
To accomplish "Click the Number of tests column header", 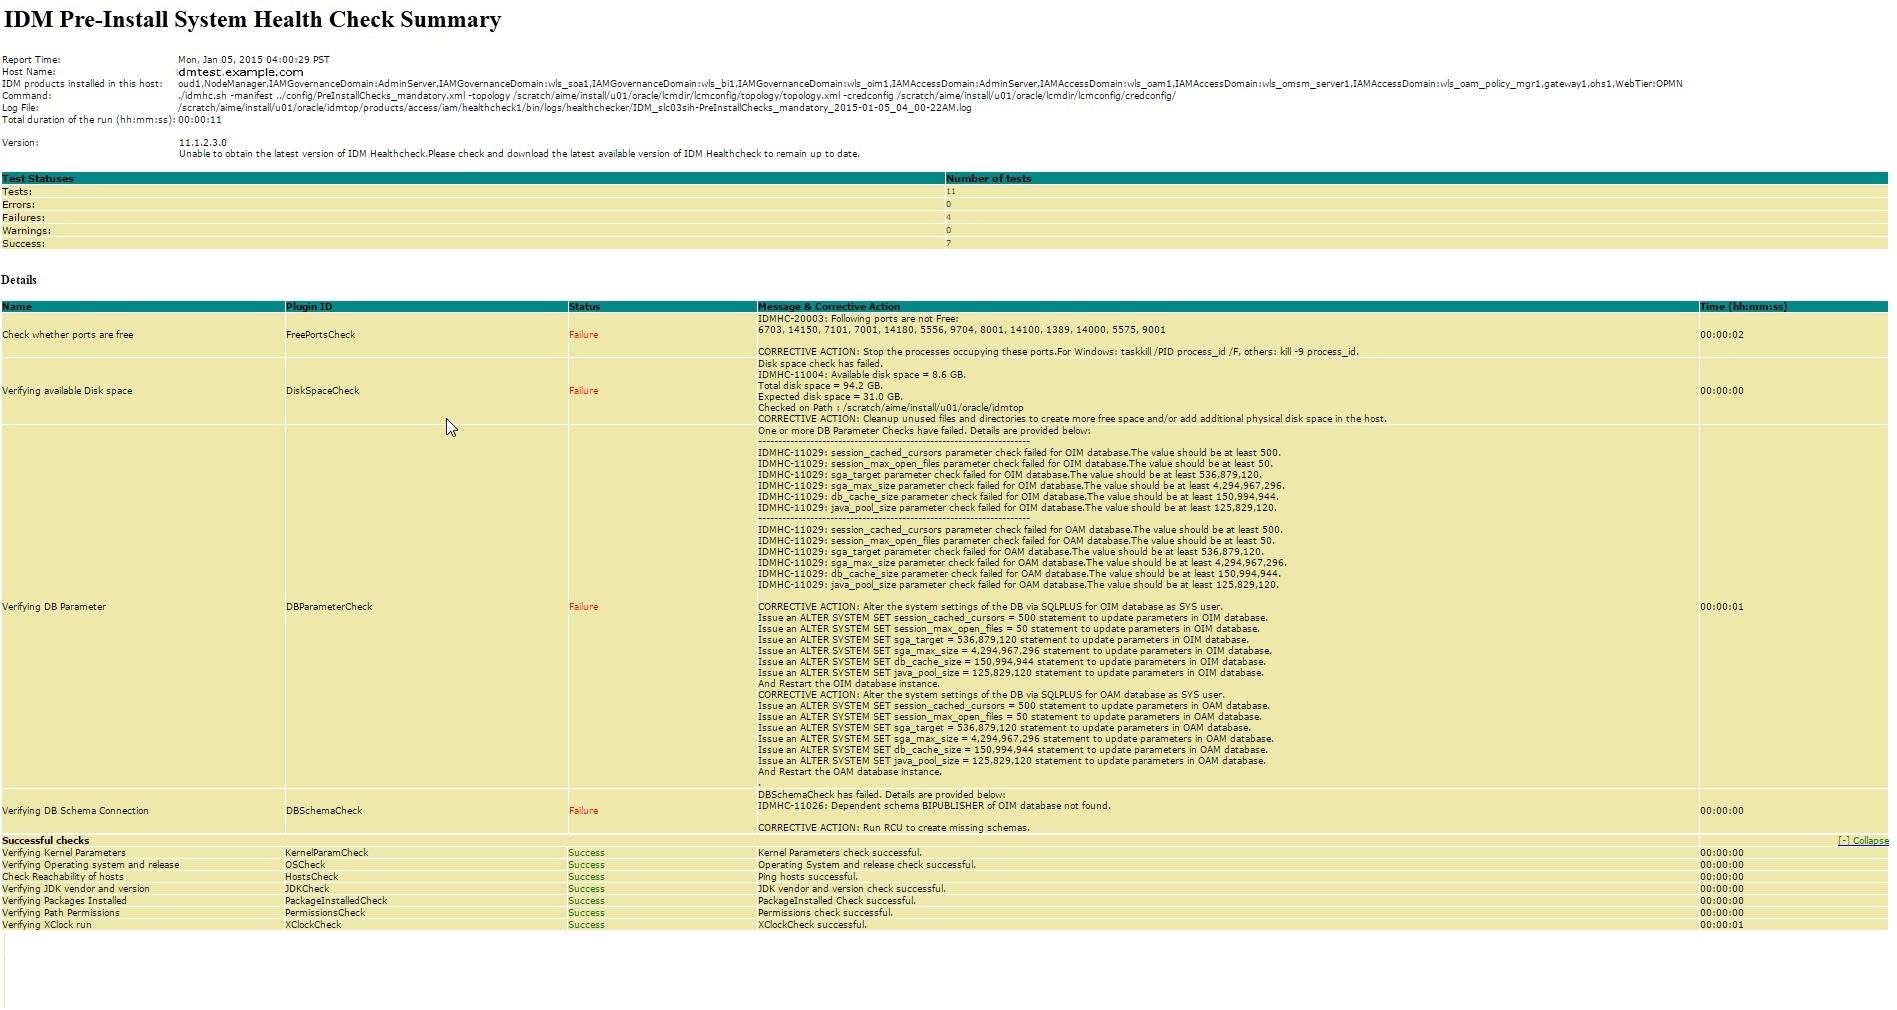I will click(989, 179).
